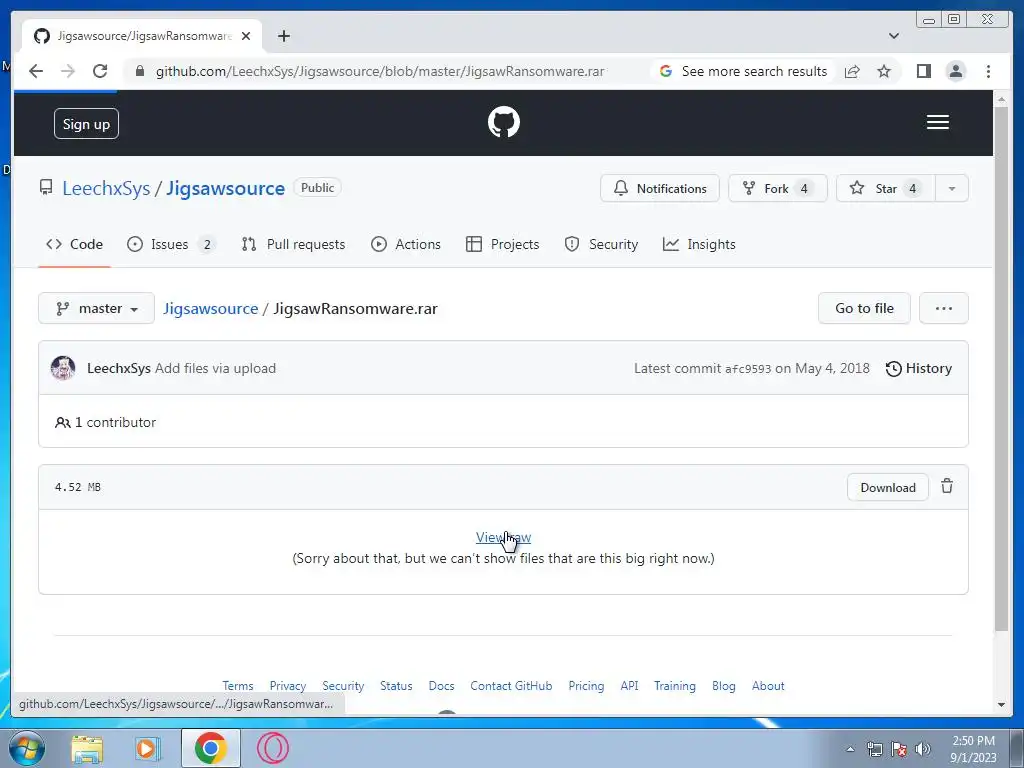Expand the tab search dropdown chevron
The height and width of the screenshot is (768, 1024).
(893, 36)
